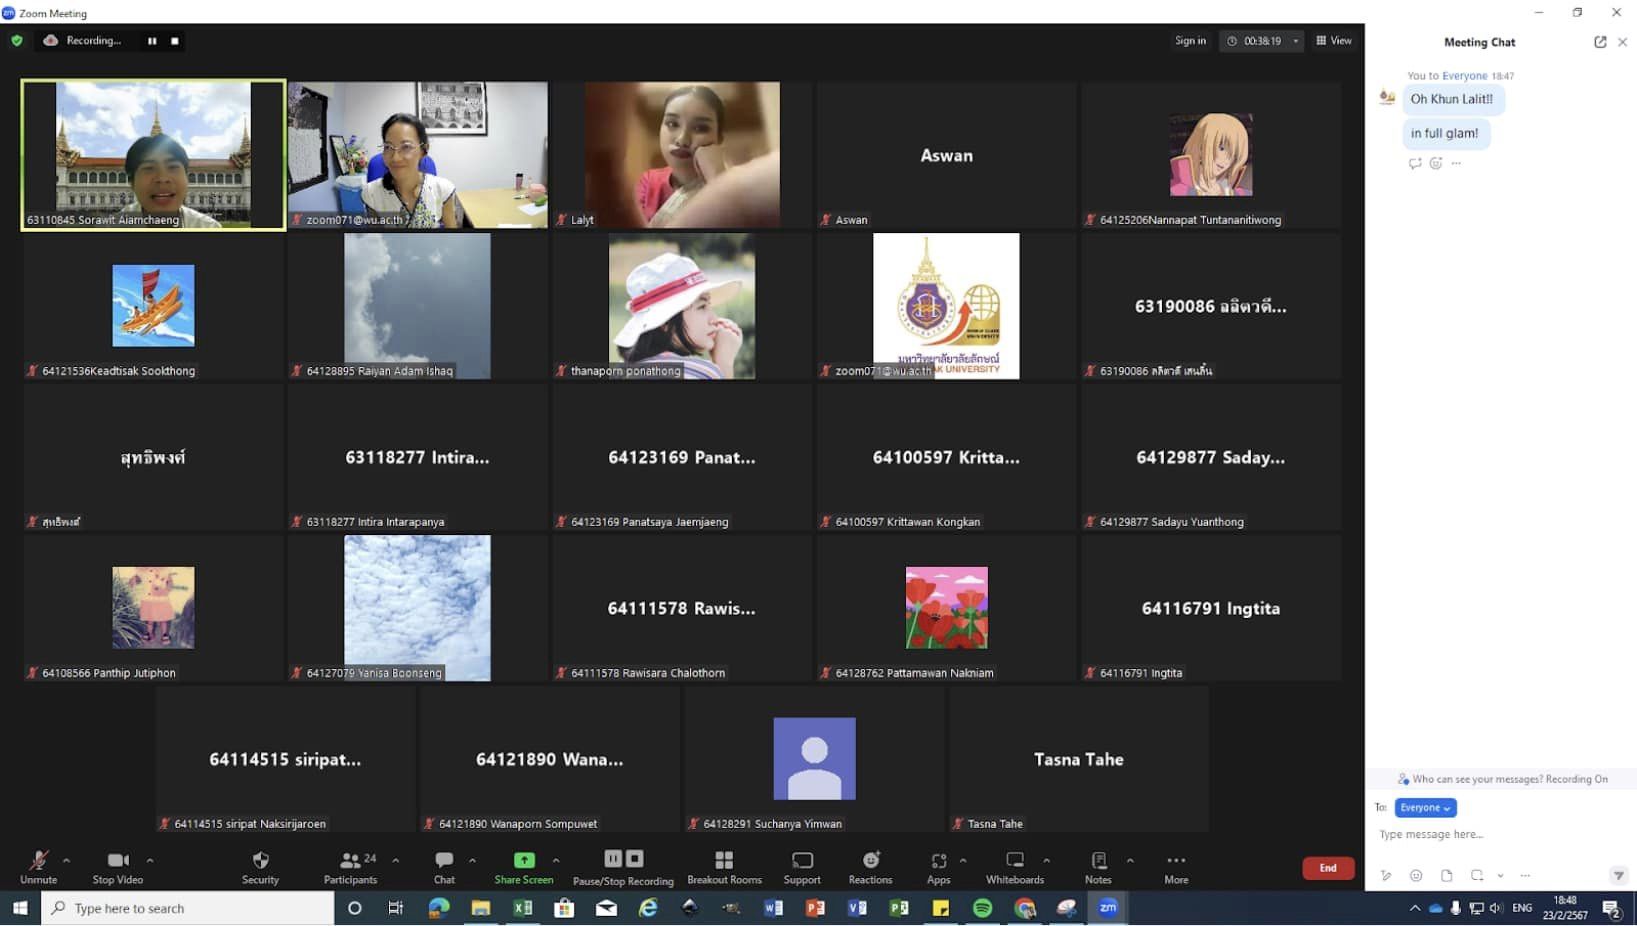Image resolution: width=1637 pixels, height=926 pixels.
Task: Open the View layout menu
Action: (1334, 41)
